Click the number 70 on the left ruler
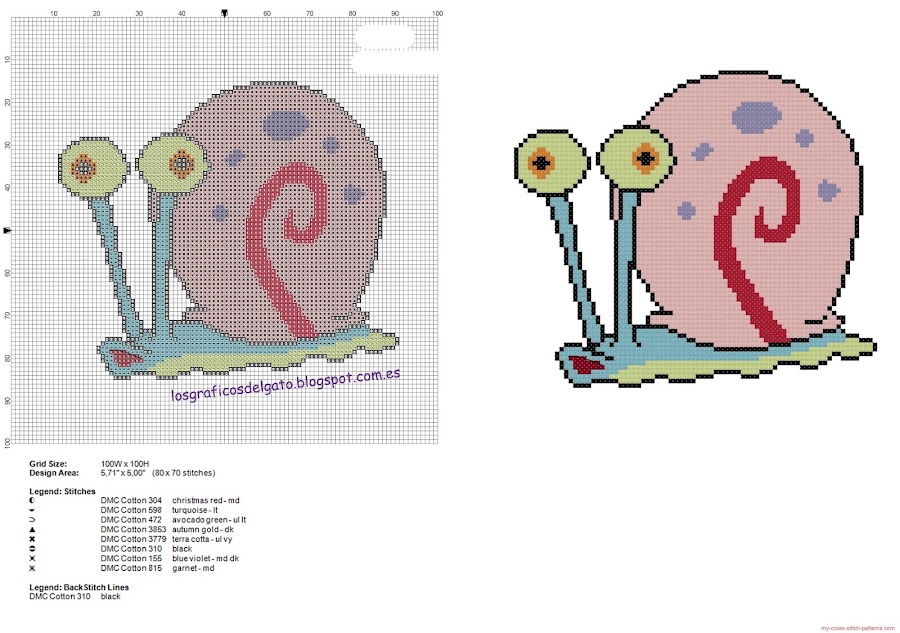 point(7,316)
